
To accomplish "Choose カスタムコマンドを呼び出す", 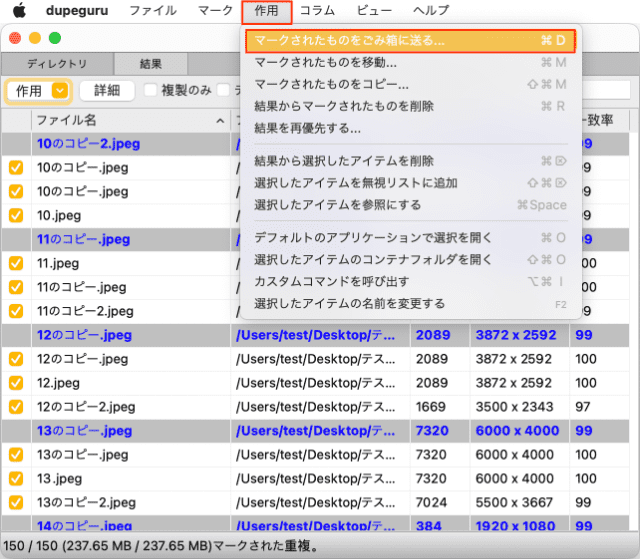I will 410,282.
